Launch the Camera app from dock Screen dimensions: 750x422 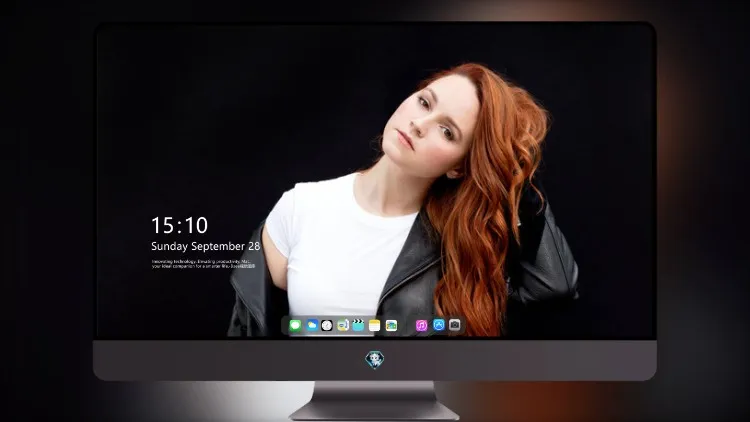pyautogui.click(x=455, y=325)
